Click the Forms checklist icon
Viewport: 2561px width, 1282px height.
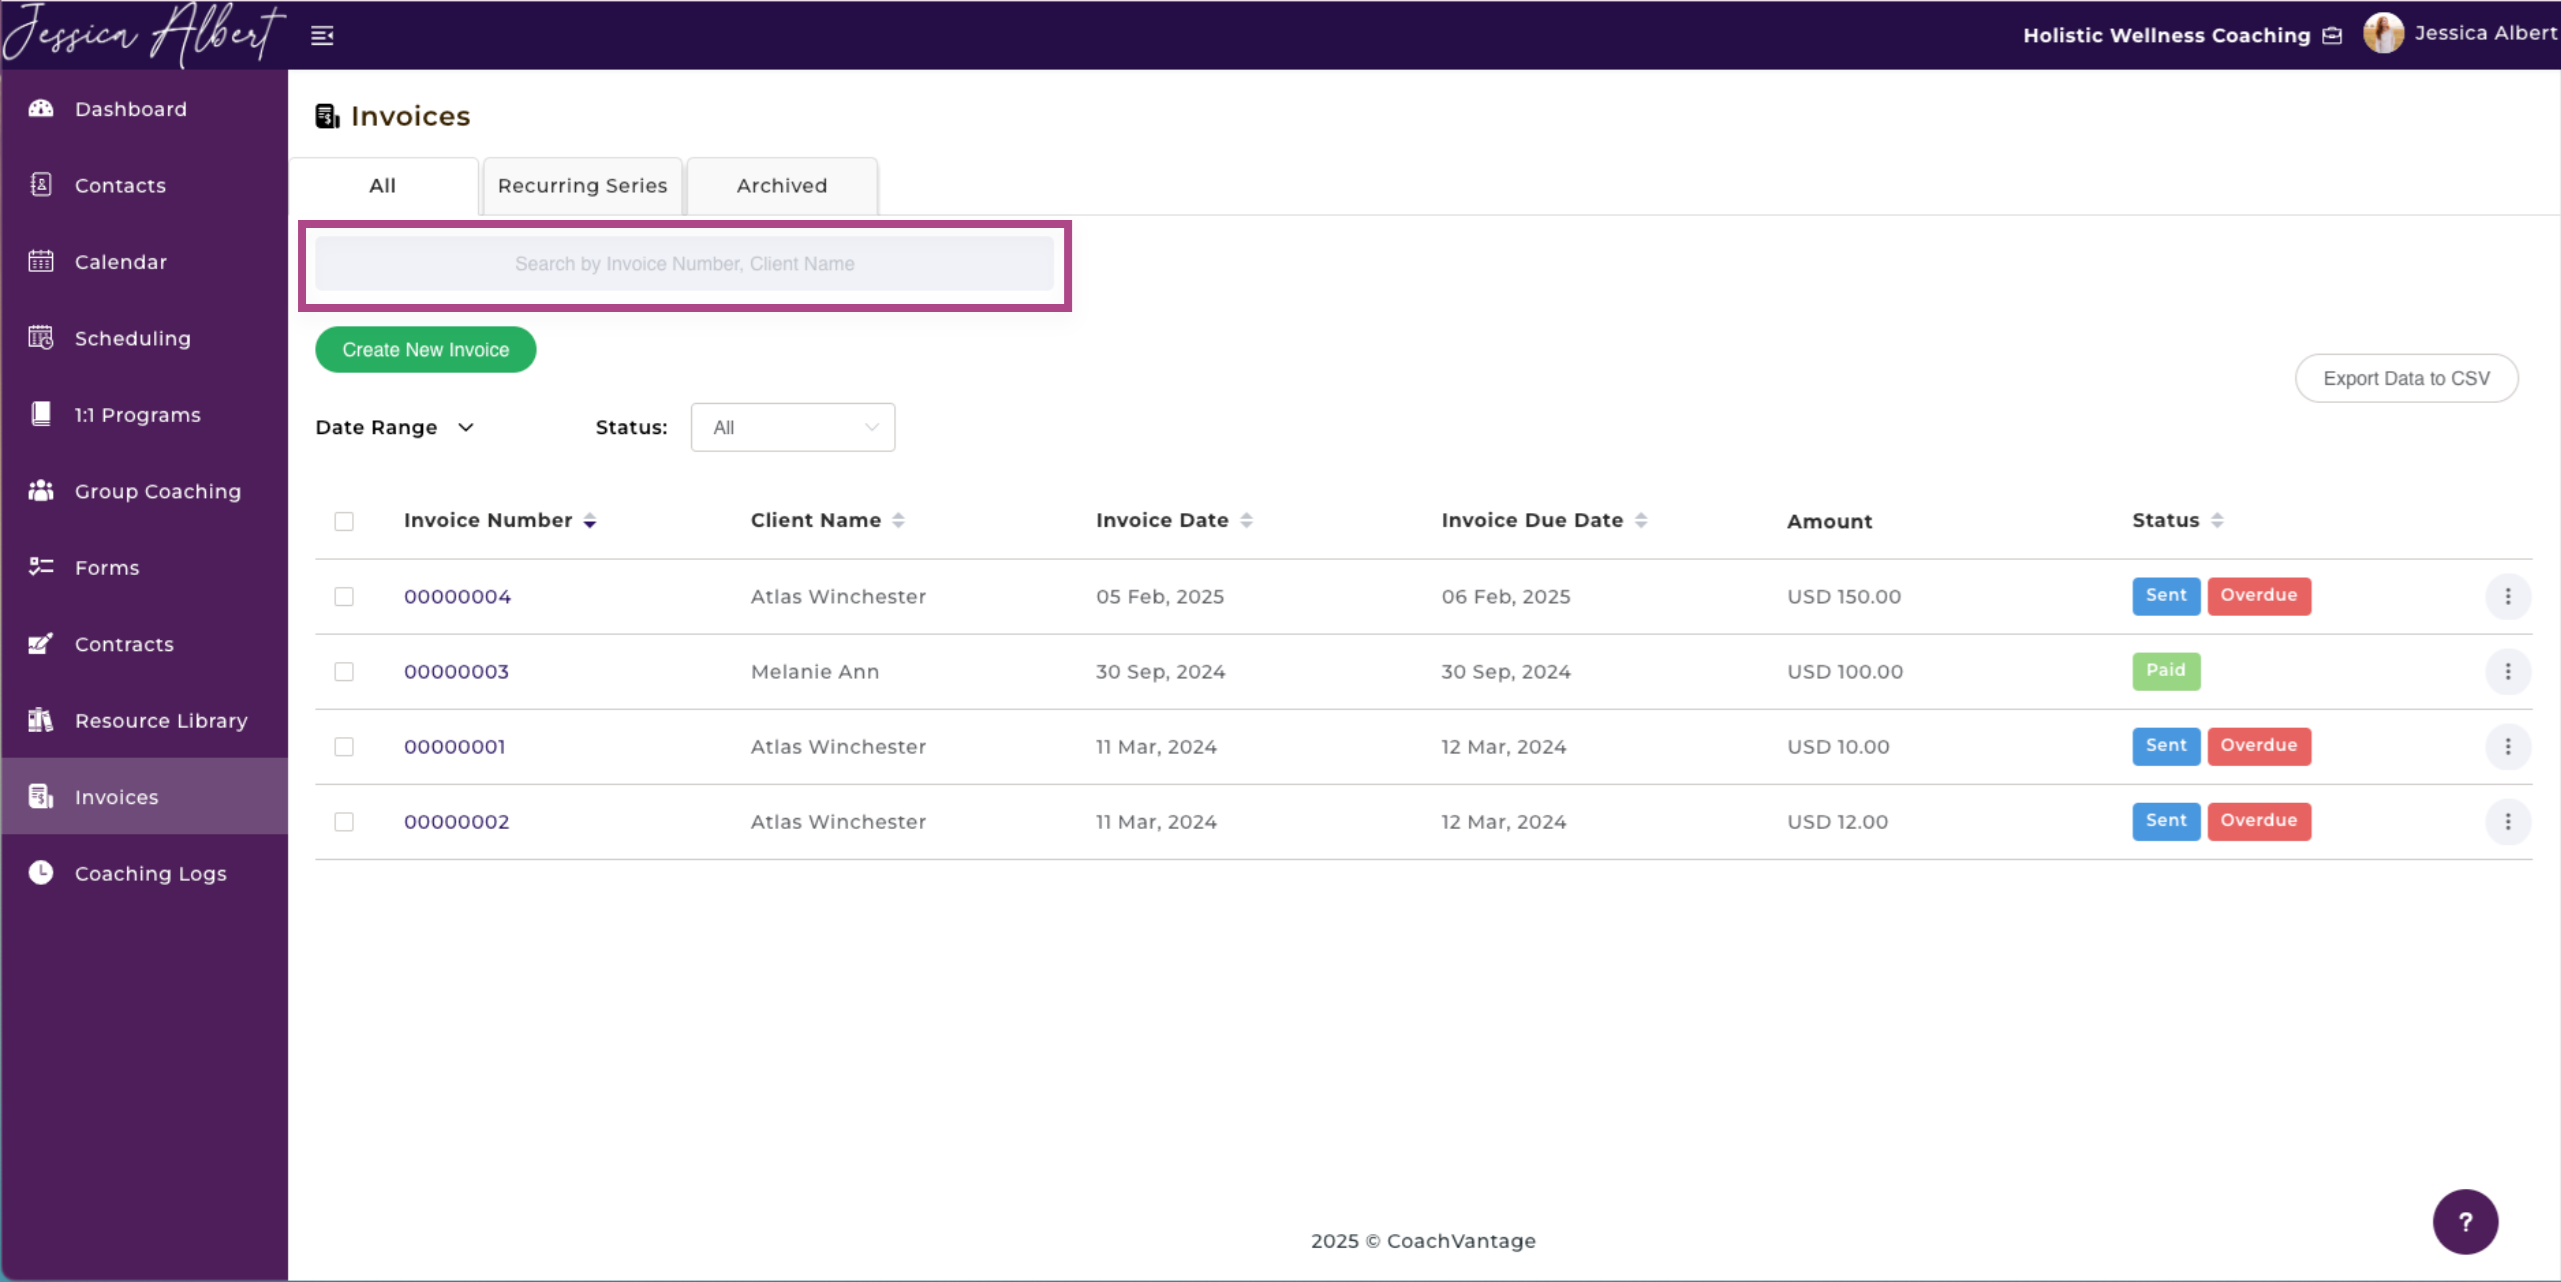pyautogui.click(x=41, y=567)
